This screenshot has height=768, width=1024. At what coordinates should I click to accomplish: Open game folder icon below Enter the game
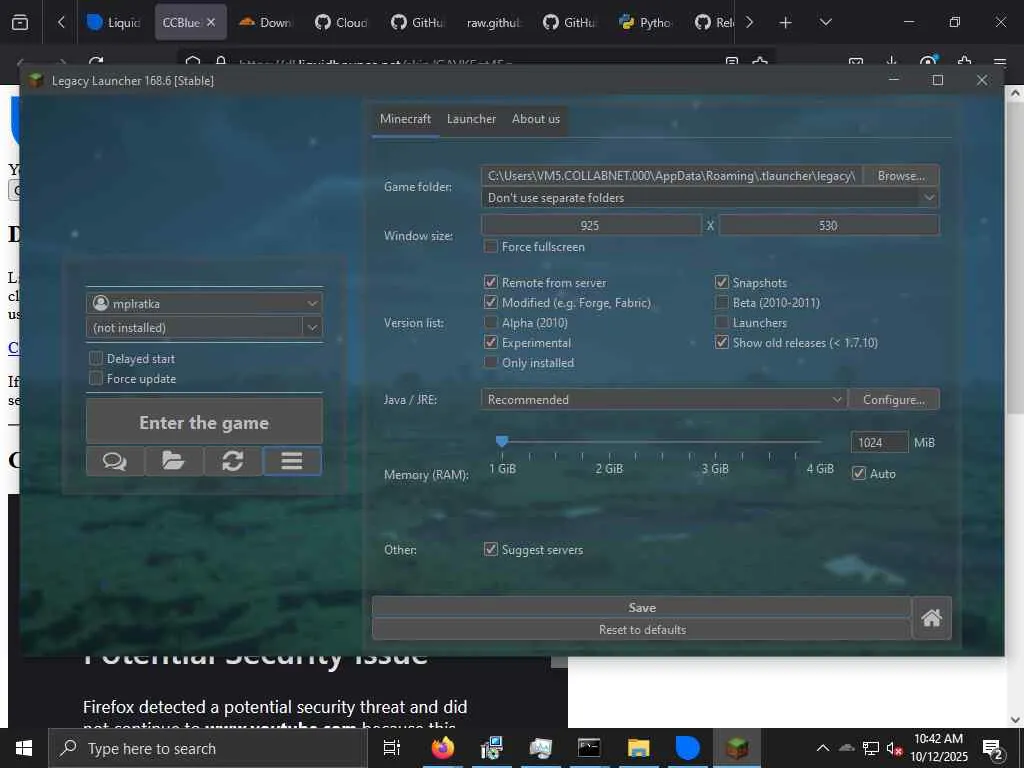(174, 461)
